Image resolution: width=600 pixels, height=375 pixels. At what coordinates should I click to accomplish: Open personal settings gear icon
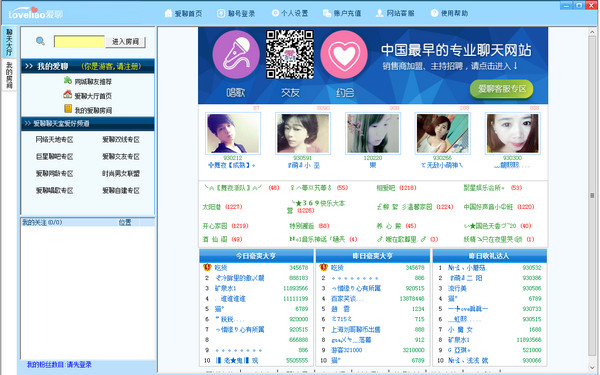point(275,13)
